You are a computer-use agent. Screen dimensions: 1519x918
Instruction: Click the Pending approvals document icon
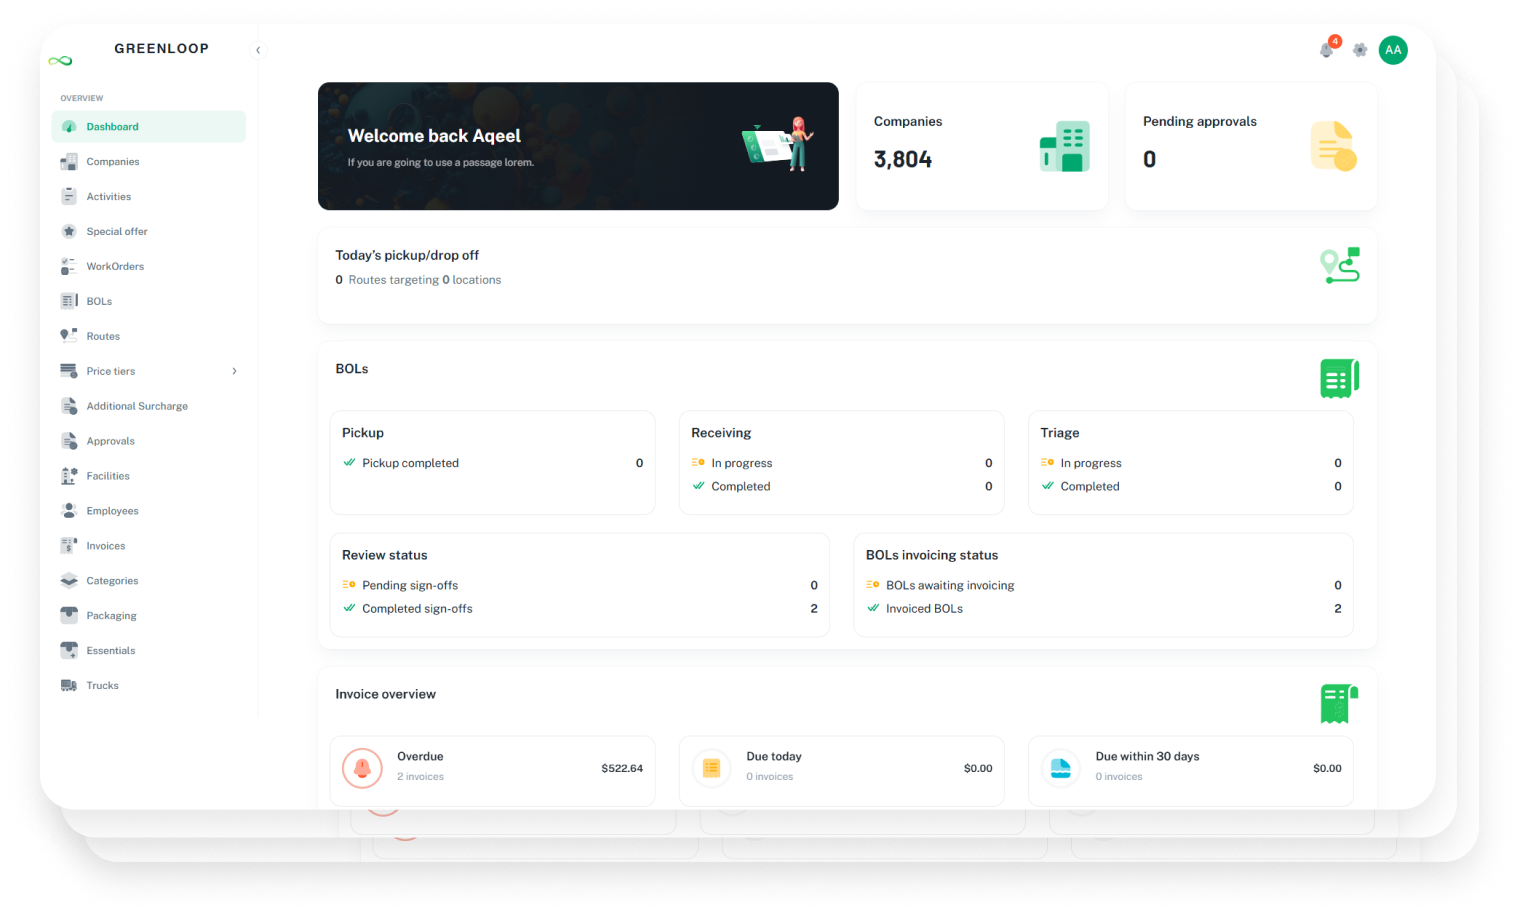point(1333,147)
